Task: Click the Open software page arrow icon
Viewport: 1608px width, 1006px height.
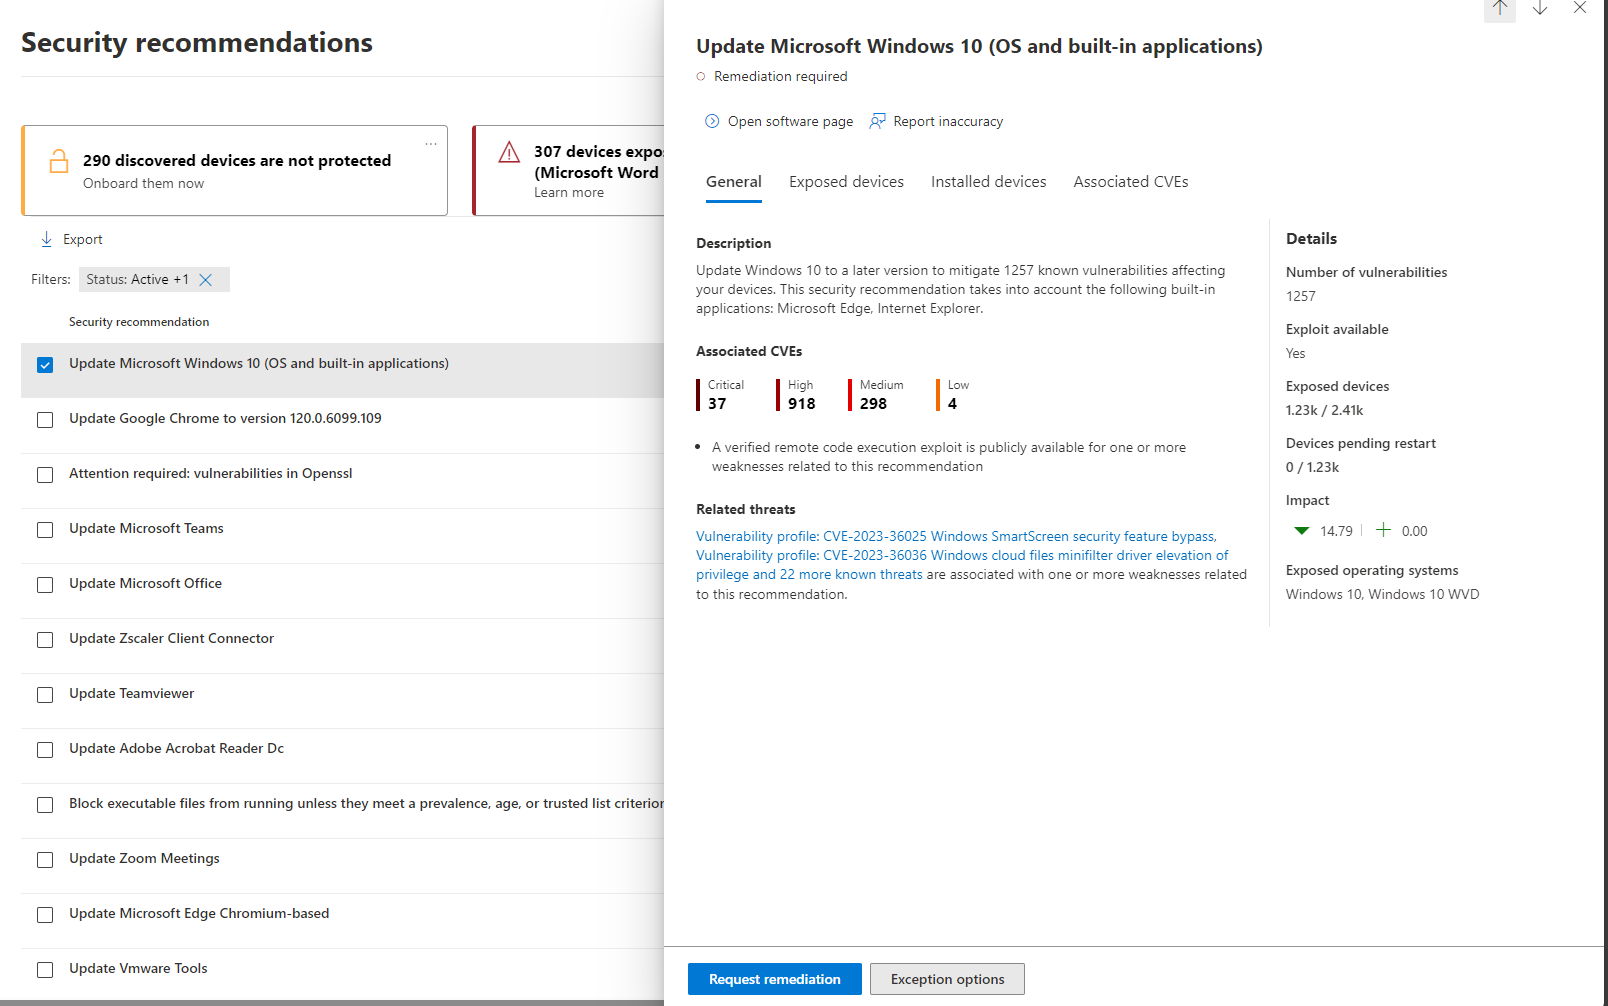Action: coord(712,121)
